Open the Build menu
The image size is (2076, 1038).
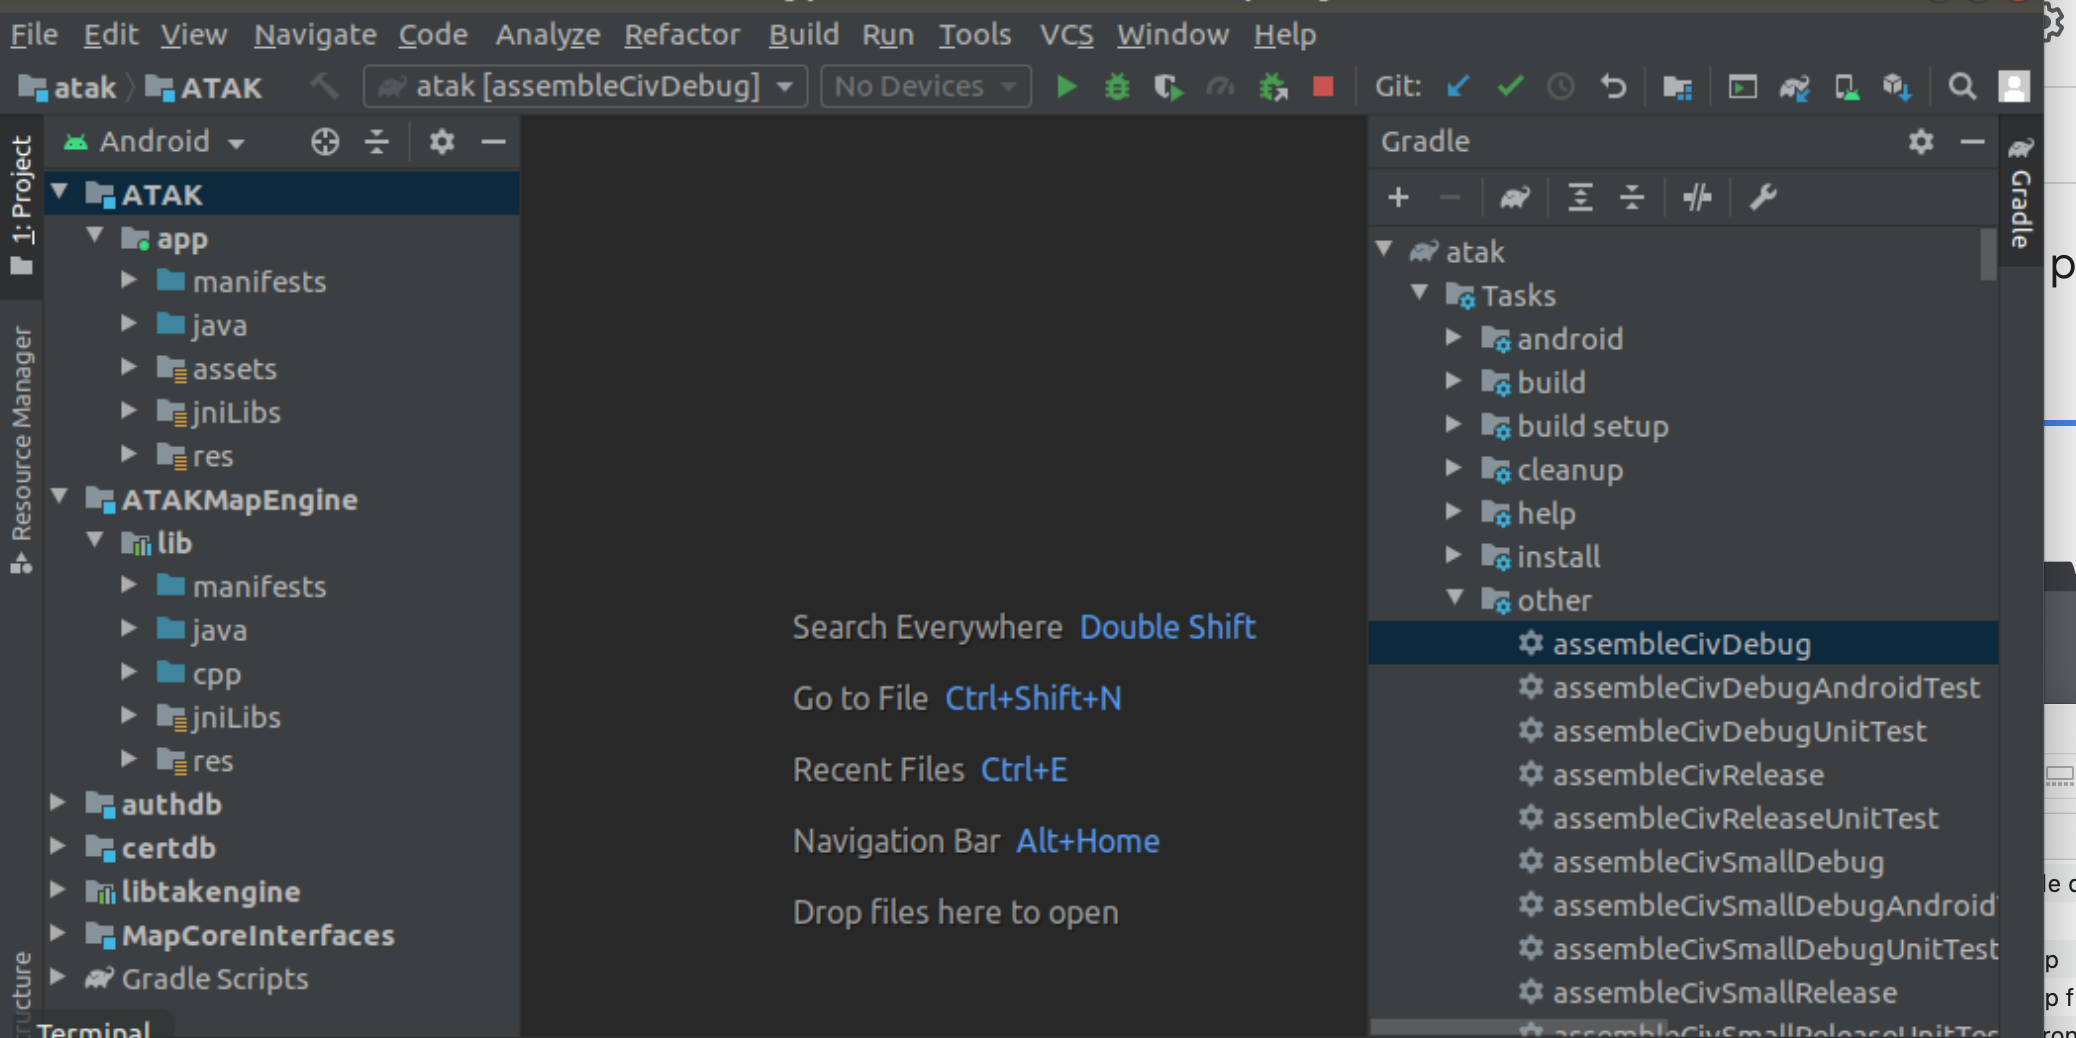[803, 35]
